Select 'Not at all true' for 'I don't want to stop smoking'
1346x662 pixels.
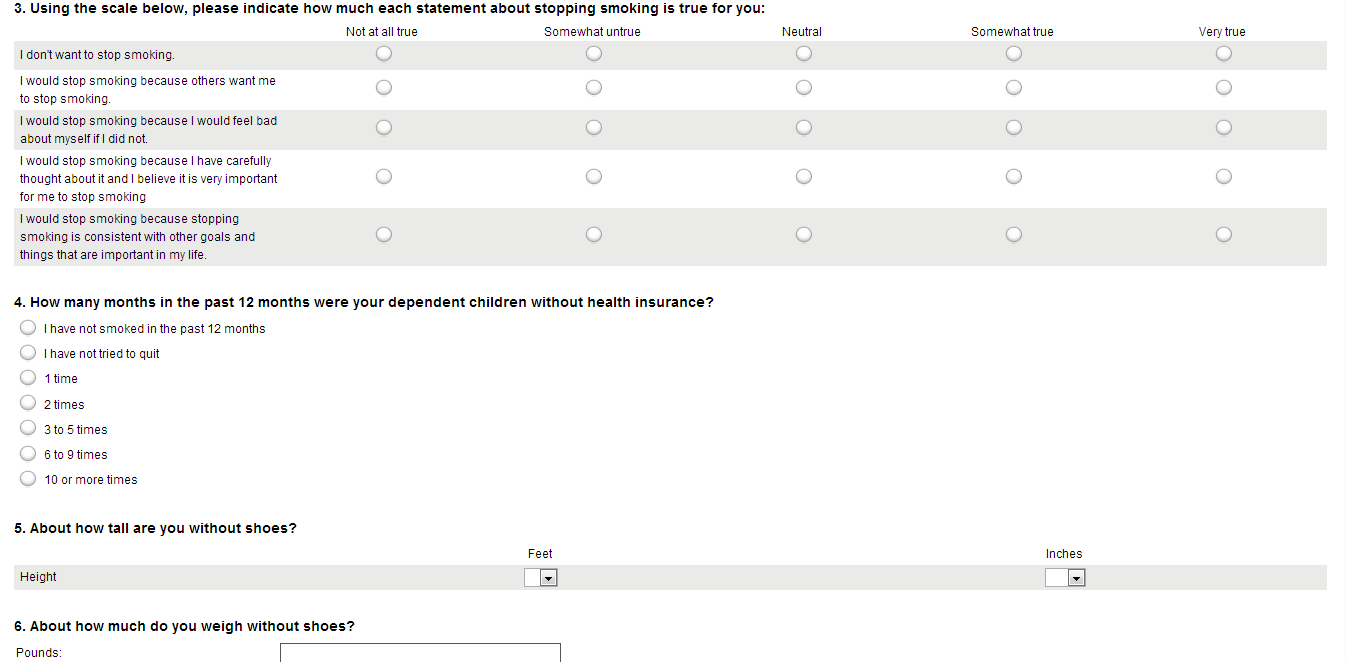(x=384, y=54)
